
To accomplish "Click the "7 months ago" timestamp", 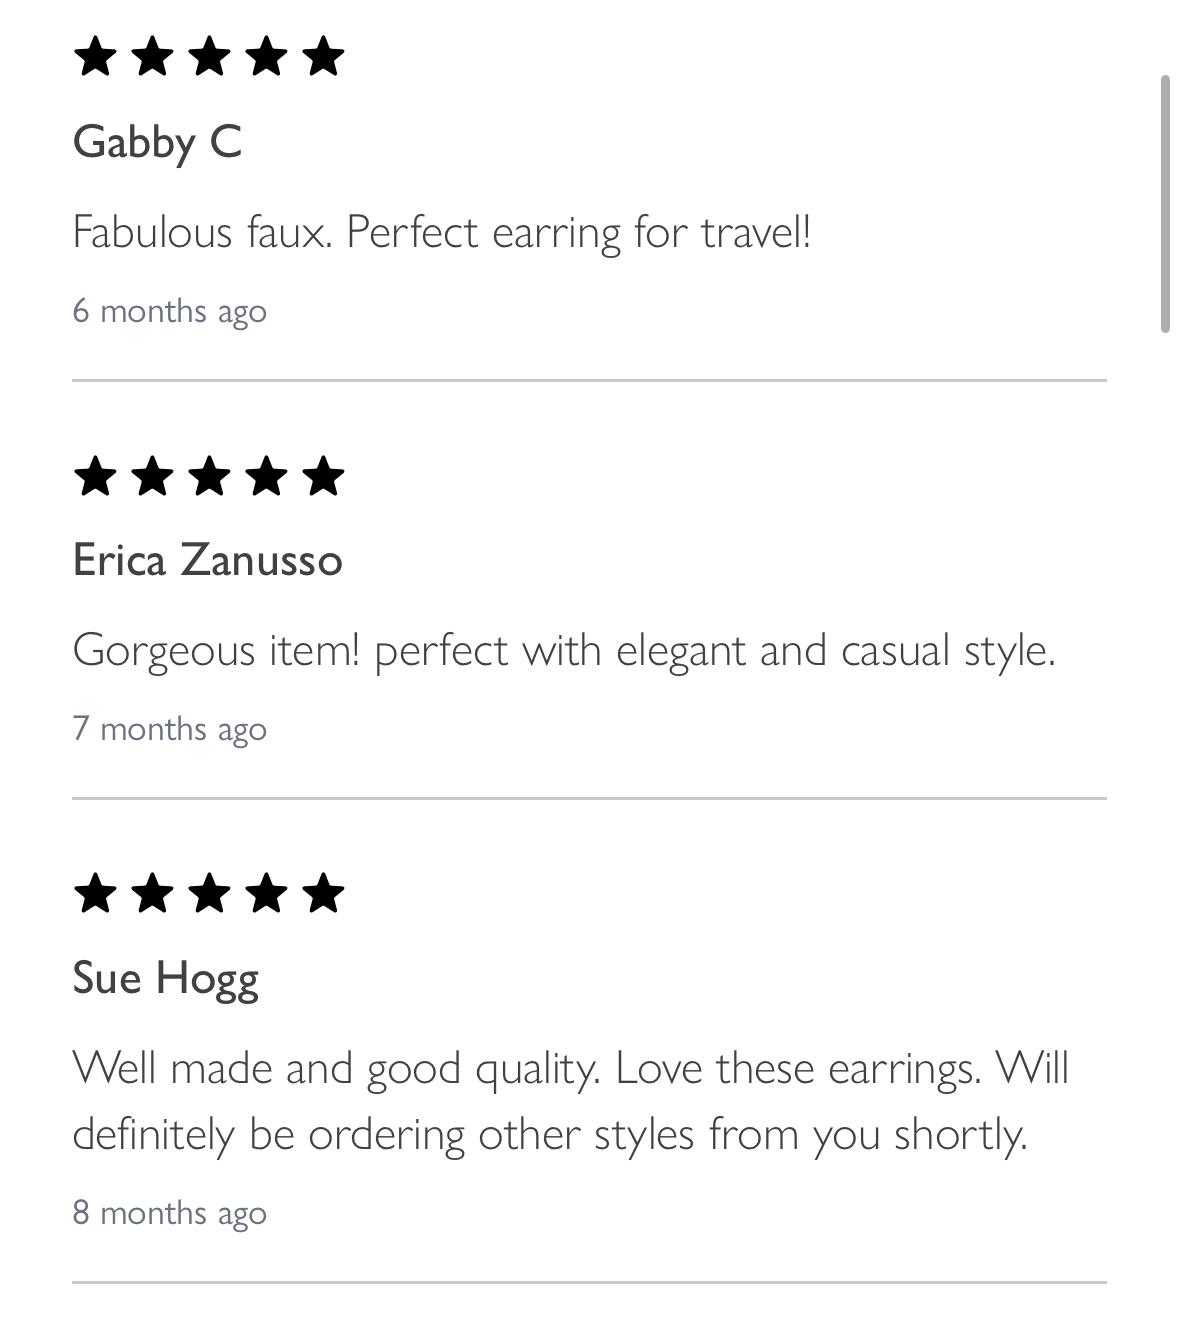I will (x=169, y=729).
